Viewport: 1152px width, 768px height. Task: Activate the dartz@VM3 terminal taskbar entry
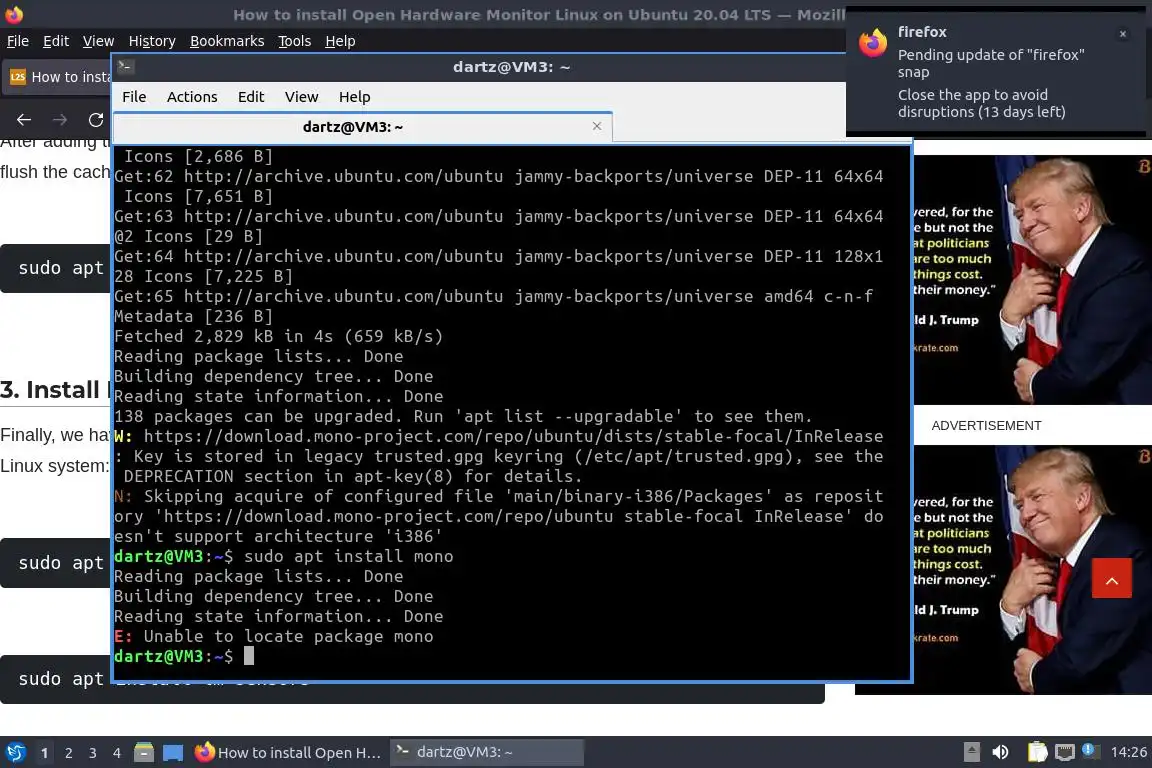pos(486,753)
